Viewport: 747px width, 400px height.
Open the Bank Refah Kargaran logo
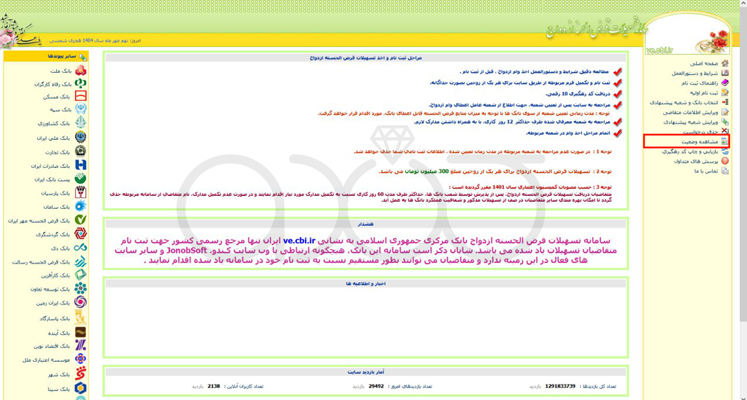(81, 84)
